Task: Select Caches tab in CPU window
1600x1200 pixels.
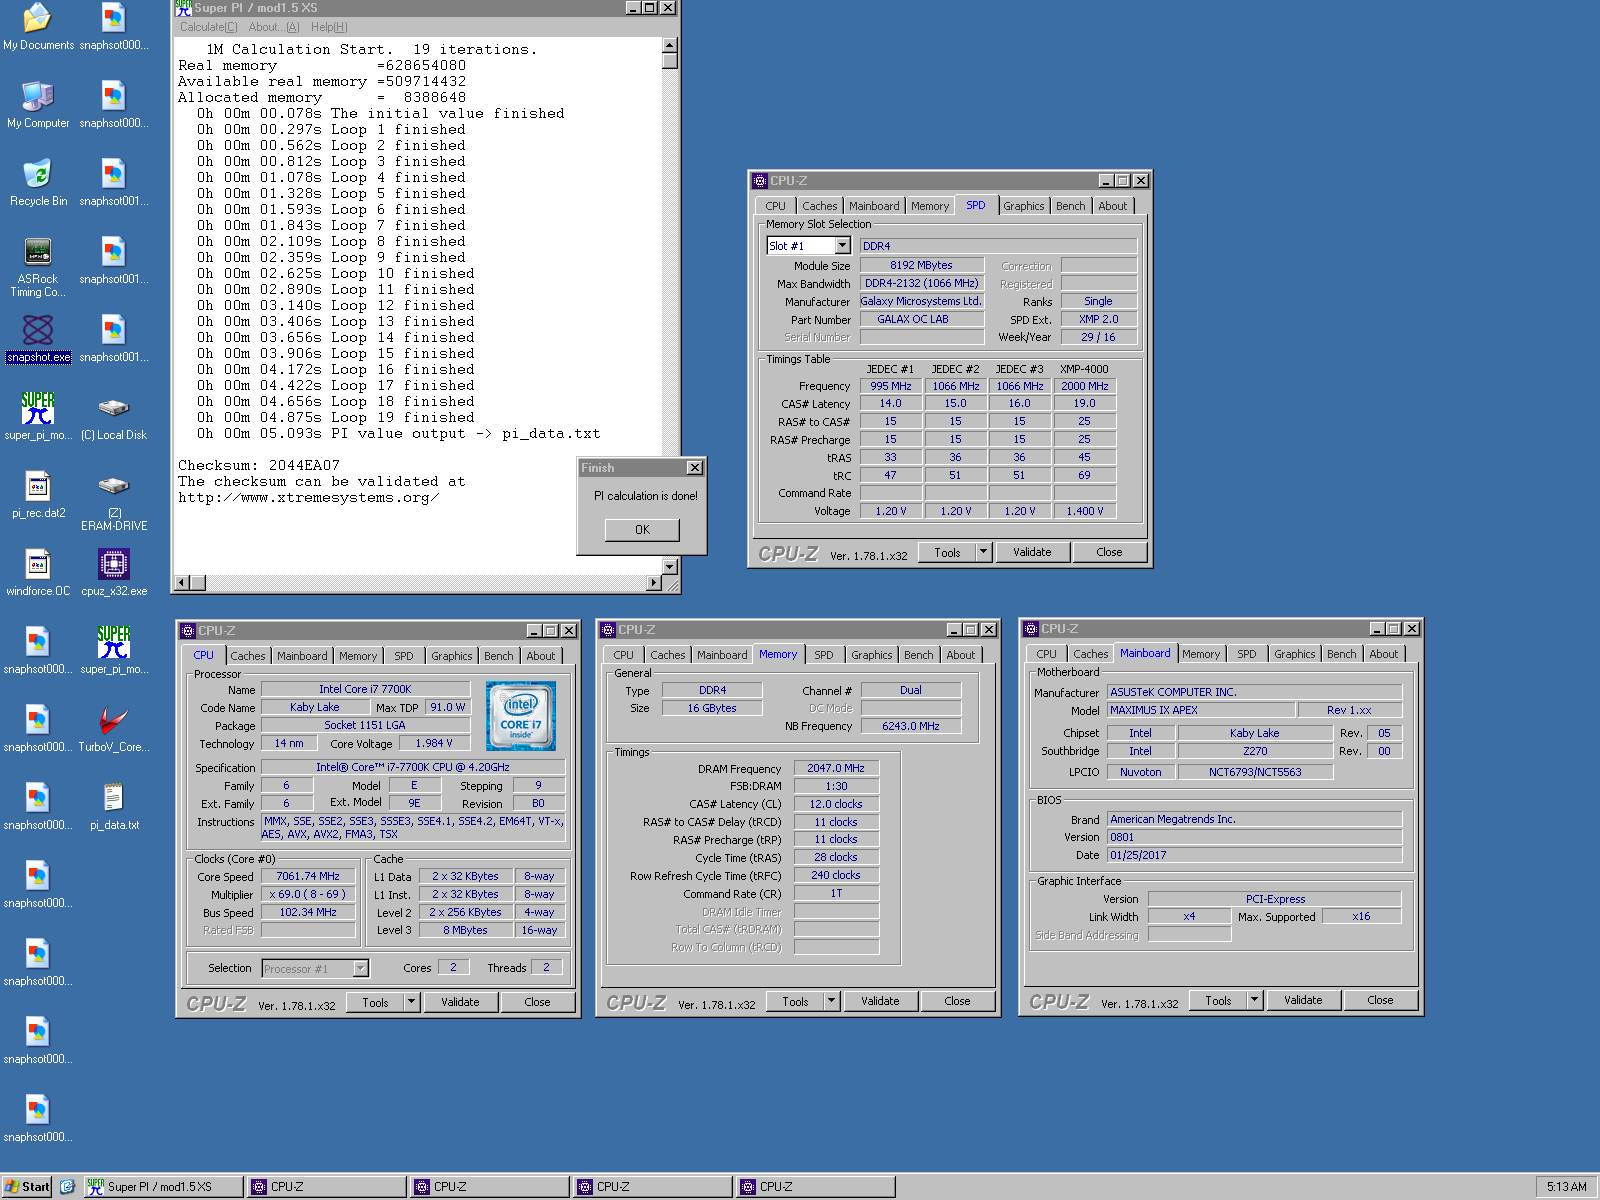Action: (x=248, y=656)
